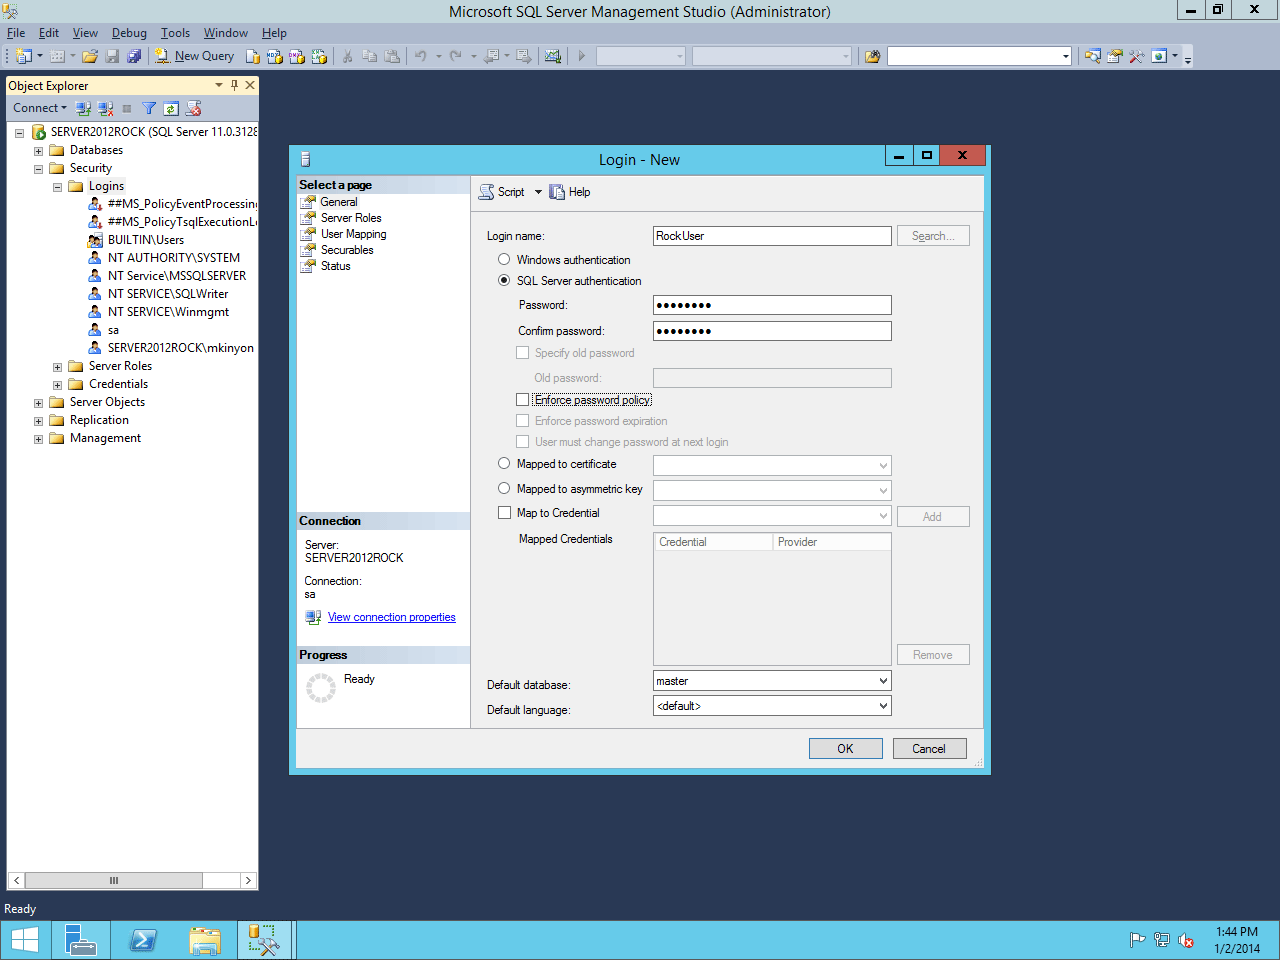Select the Status page
Screen dimensions: 1280x960
(x=335, y=266)
